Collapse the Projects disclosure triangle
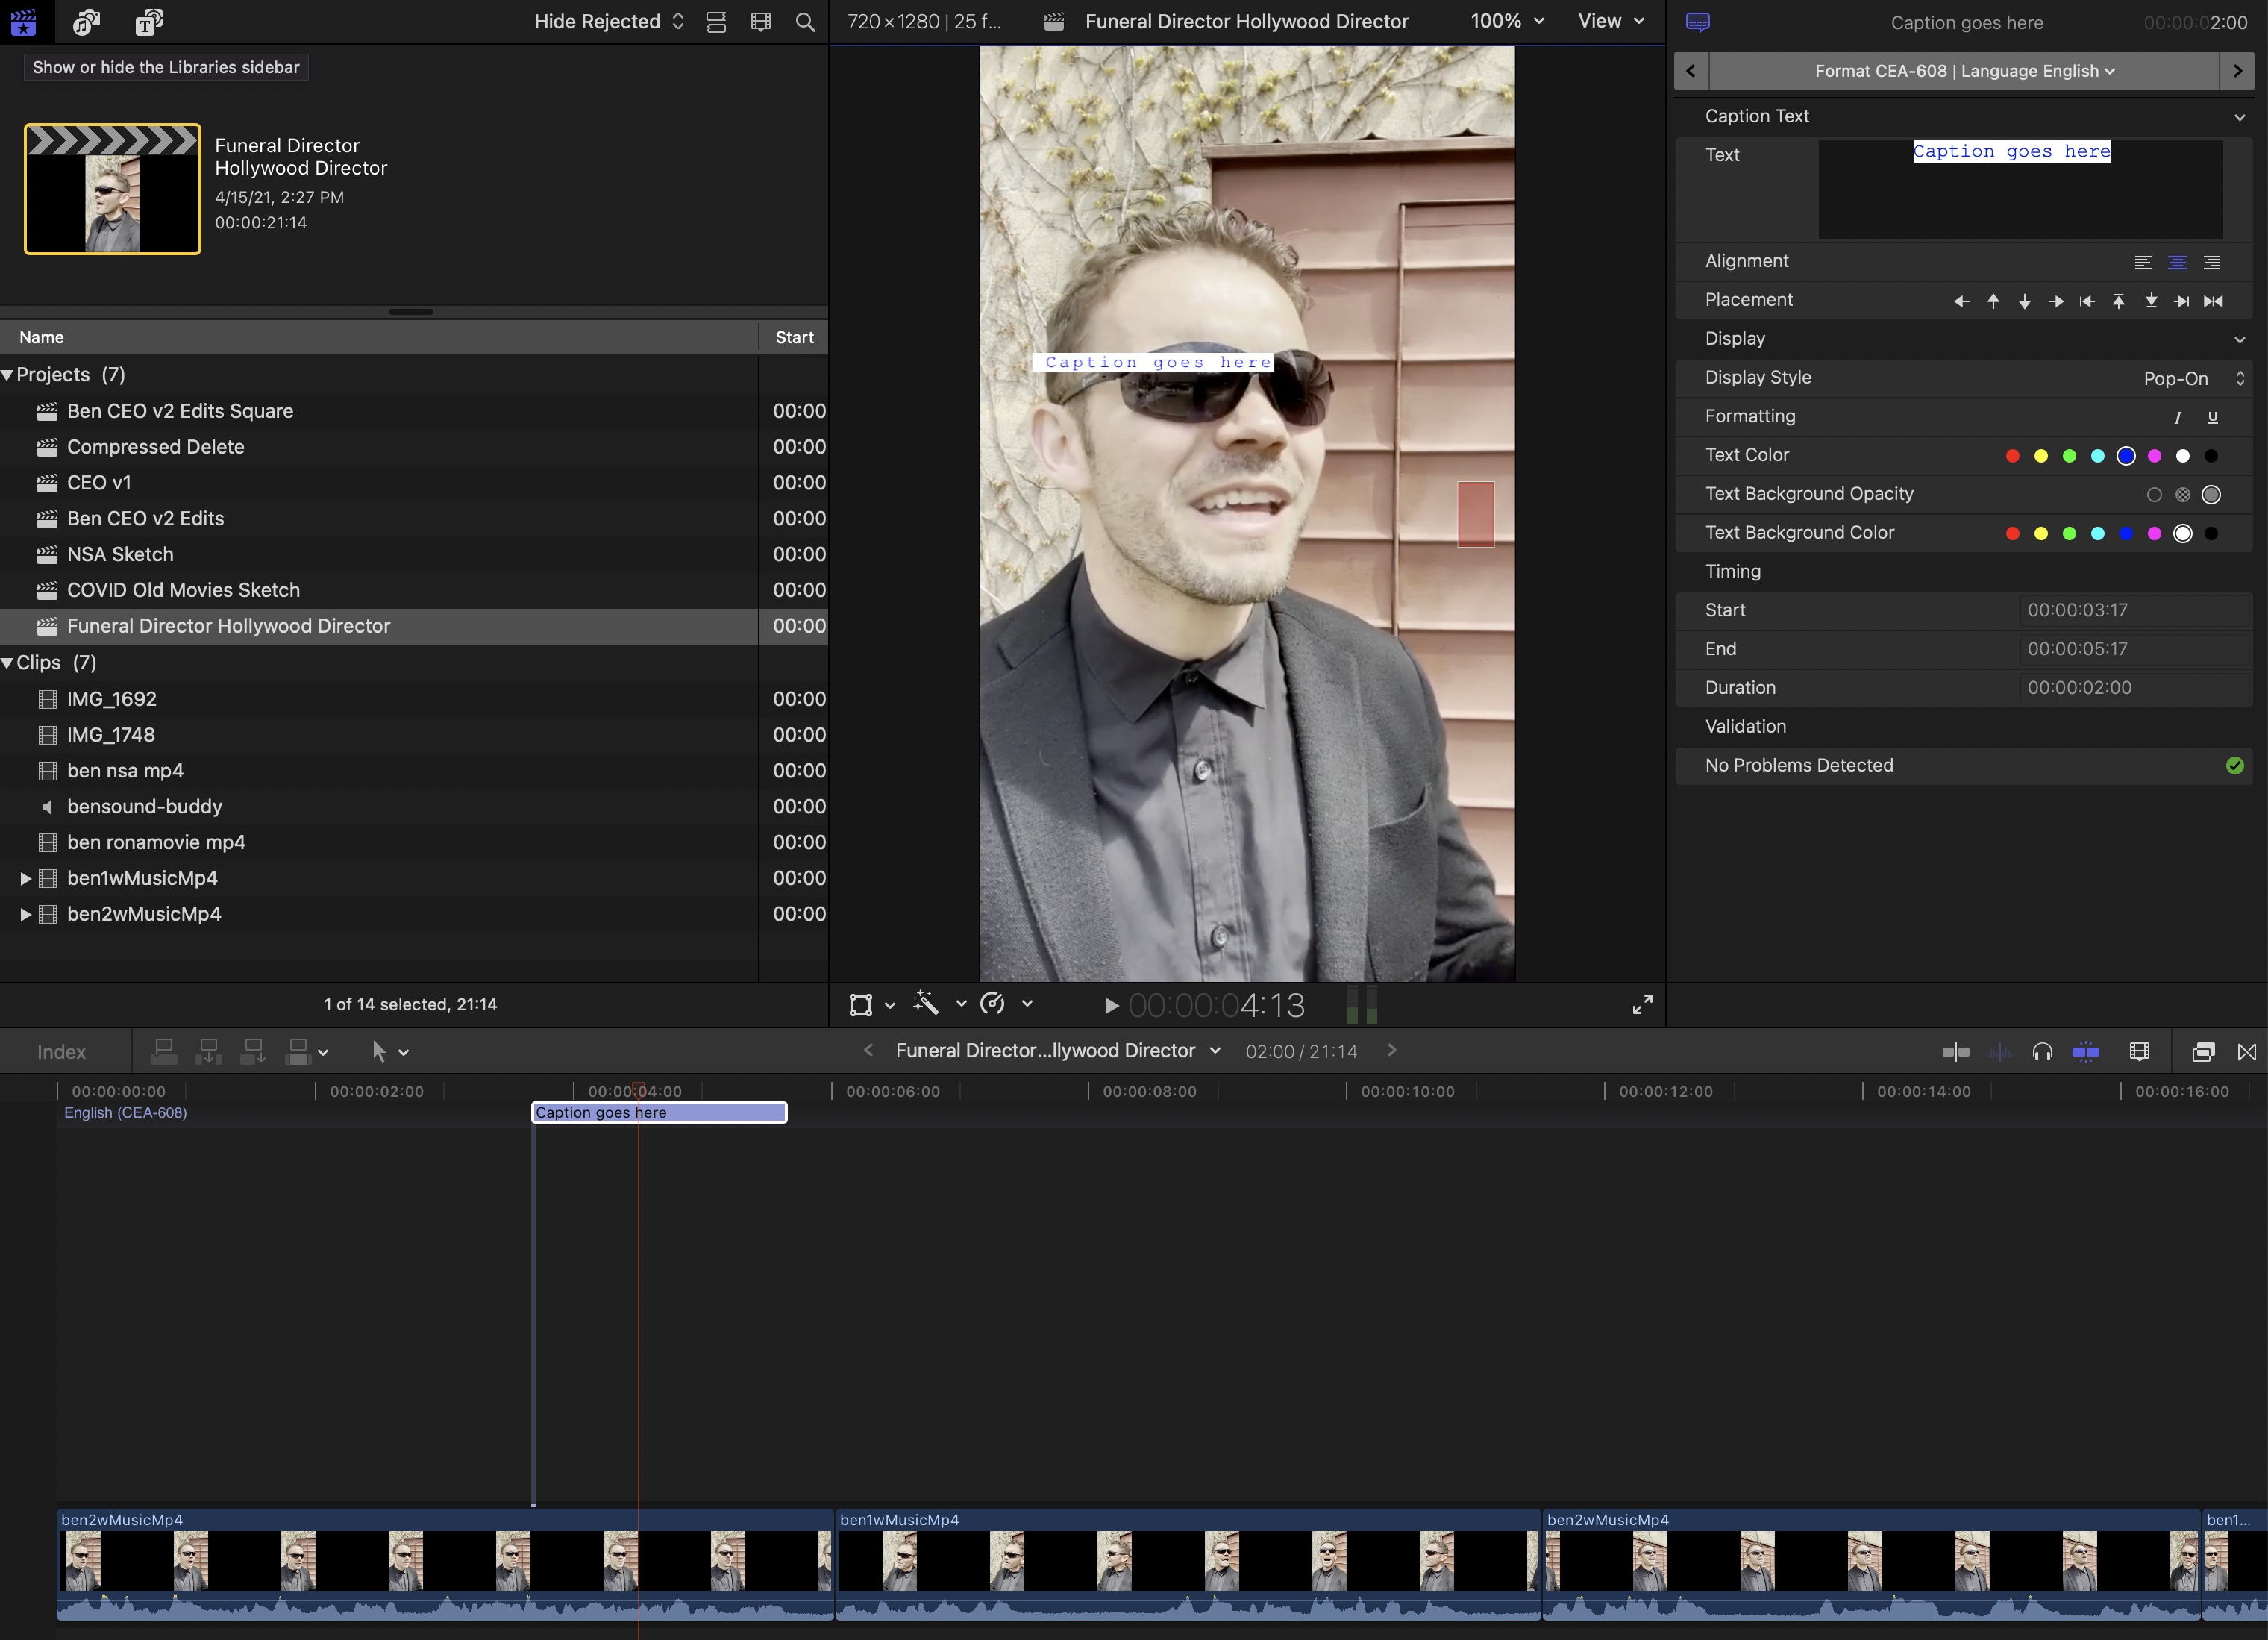 click(x=8, y=375)
